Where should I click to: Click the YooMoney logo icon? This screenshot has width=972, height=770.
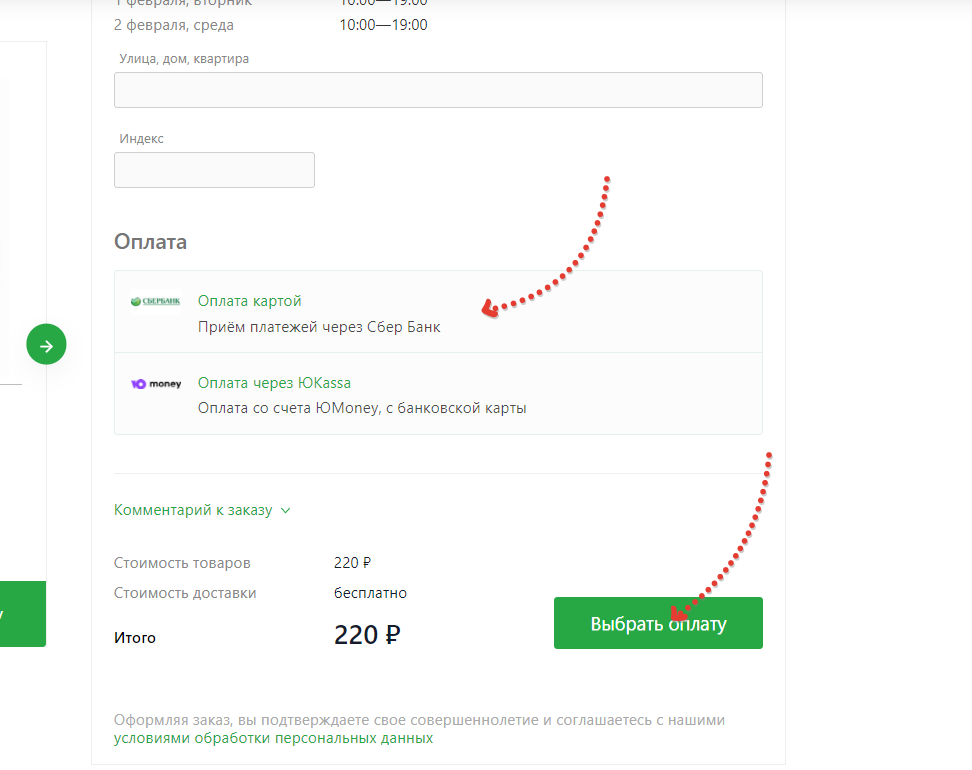pos(156,384)
